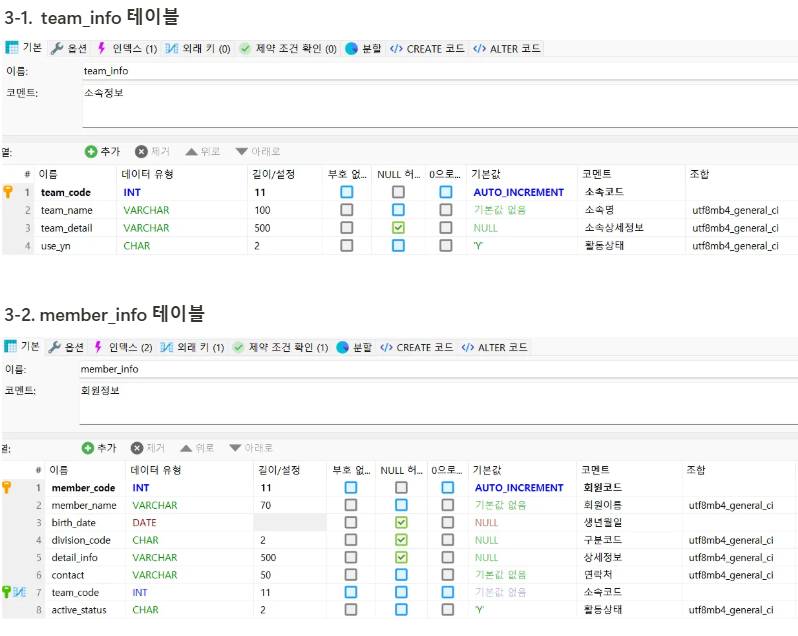Open 제약 조건 확인 (1) tab in member_info
Image resolution: width=798 pixels, height=636 pixels.
[280, 347]
